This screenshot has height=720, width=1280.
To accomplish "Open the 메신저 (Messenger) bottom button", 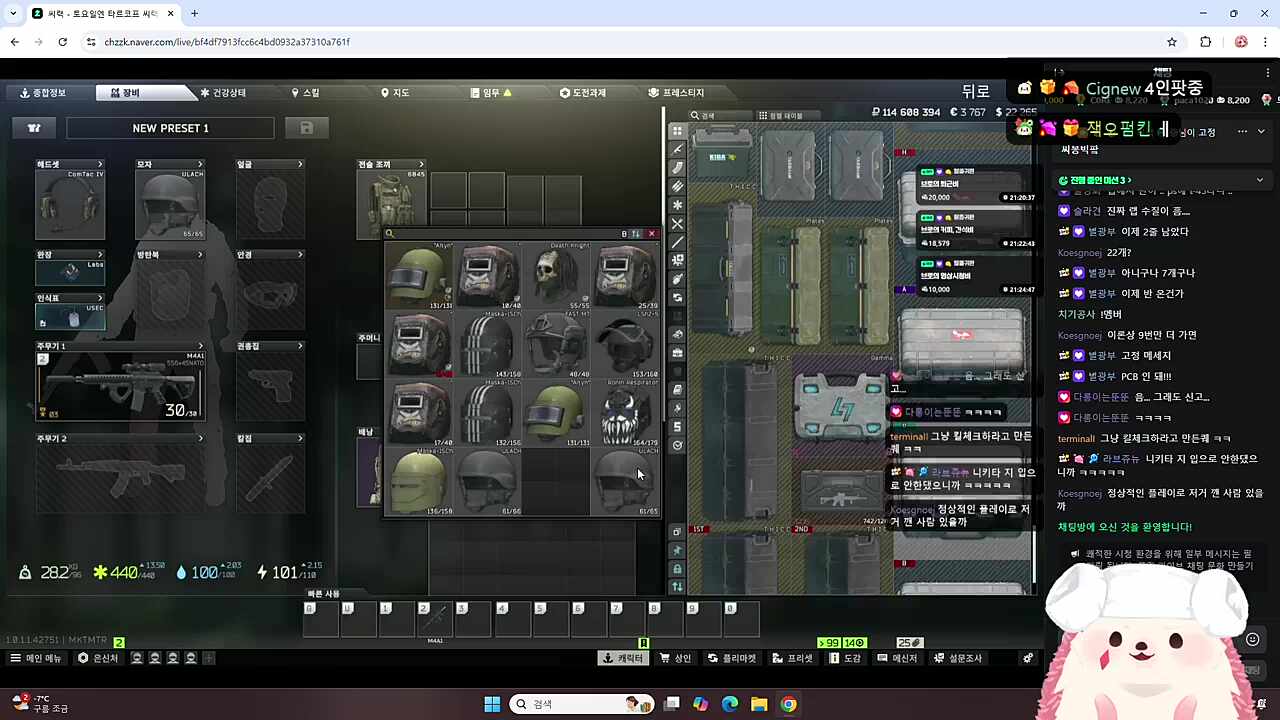I will (x=897, y=658).
